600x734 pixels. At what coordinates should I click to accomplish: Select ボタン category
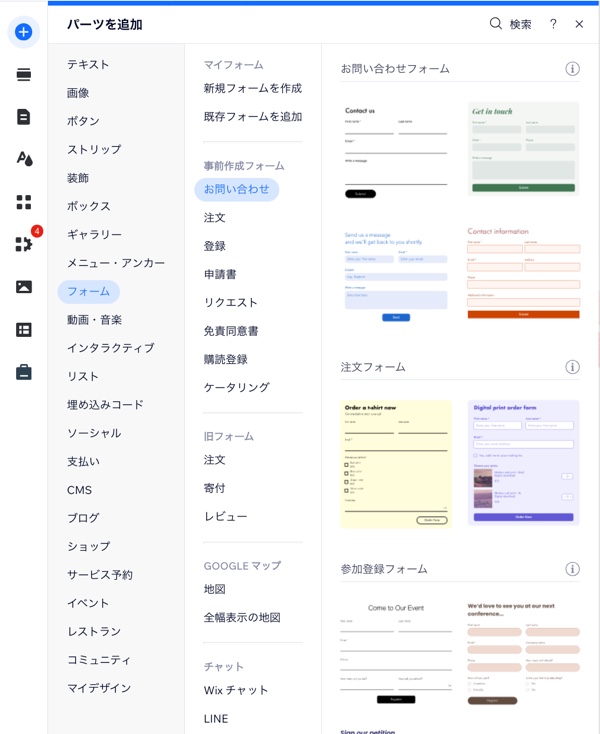(x=83, y=121)
